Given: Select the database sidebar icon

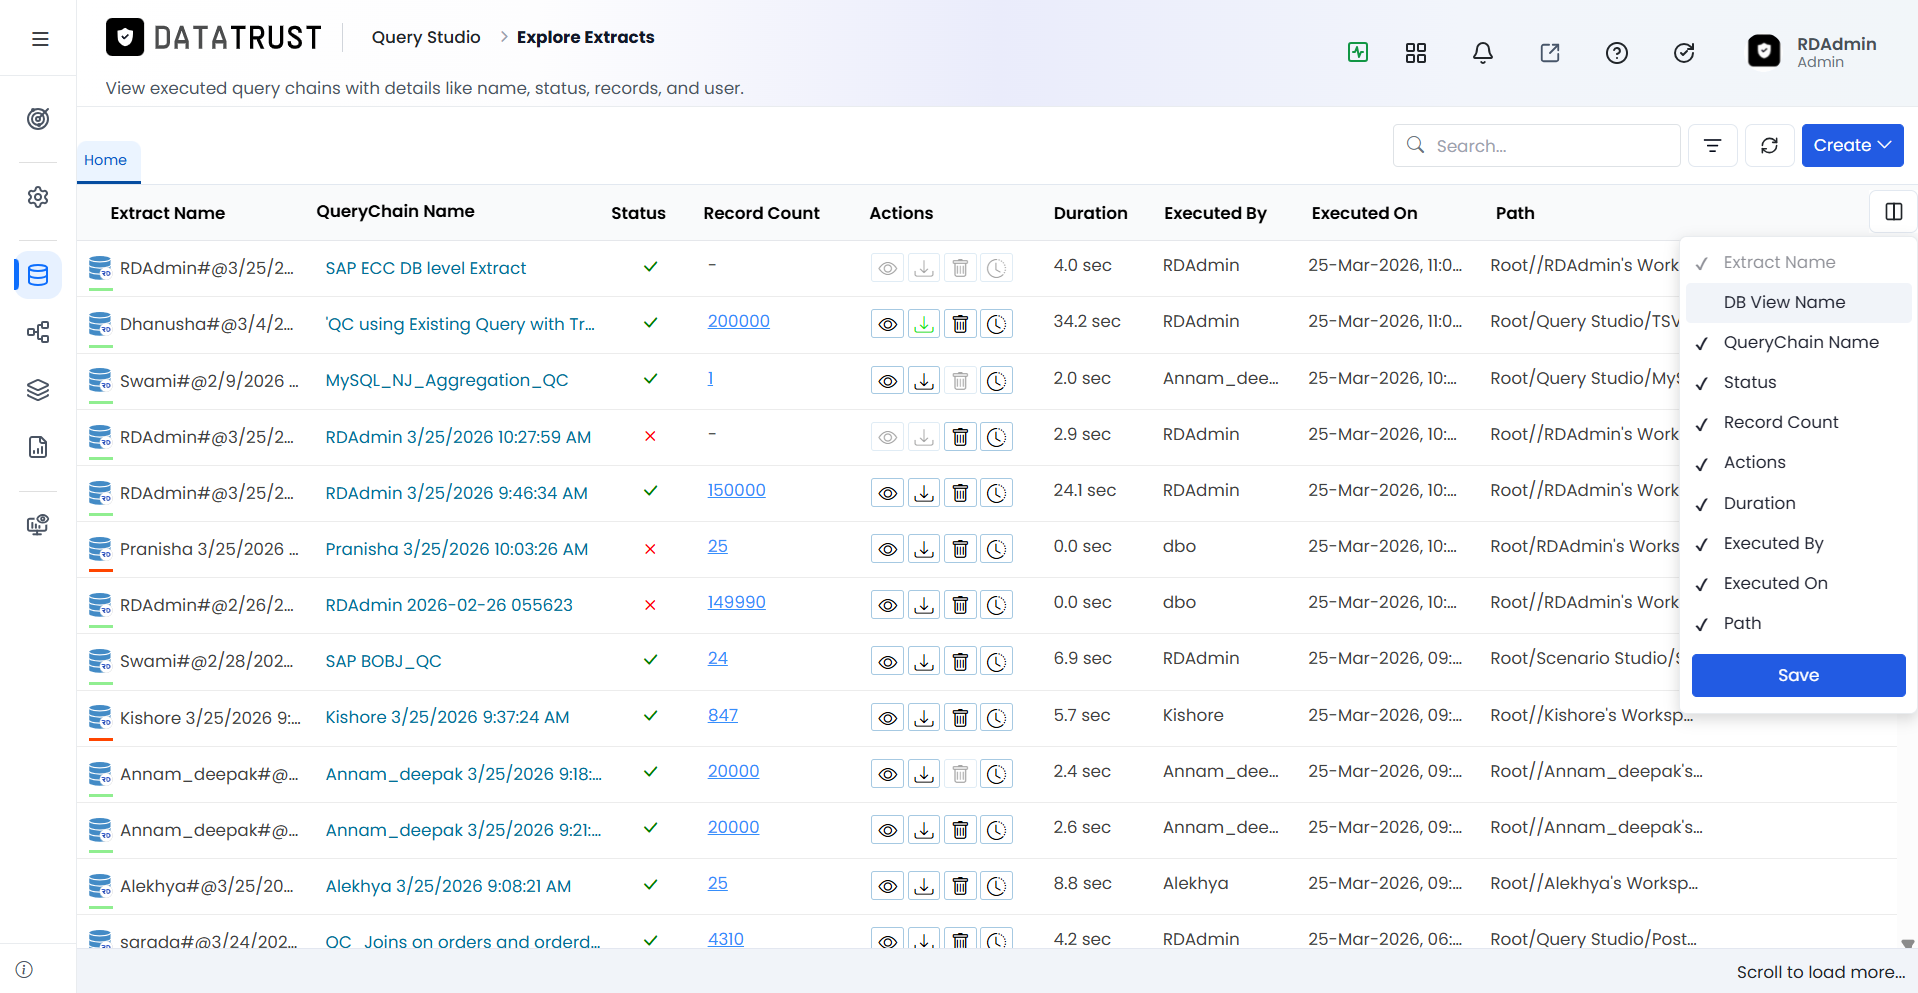Looking at the screenshot, I should point(38,275).
